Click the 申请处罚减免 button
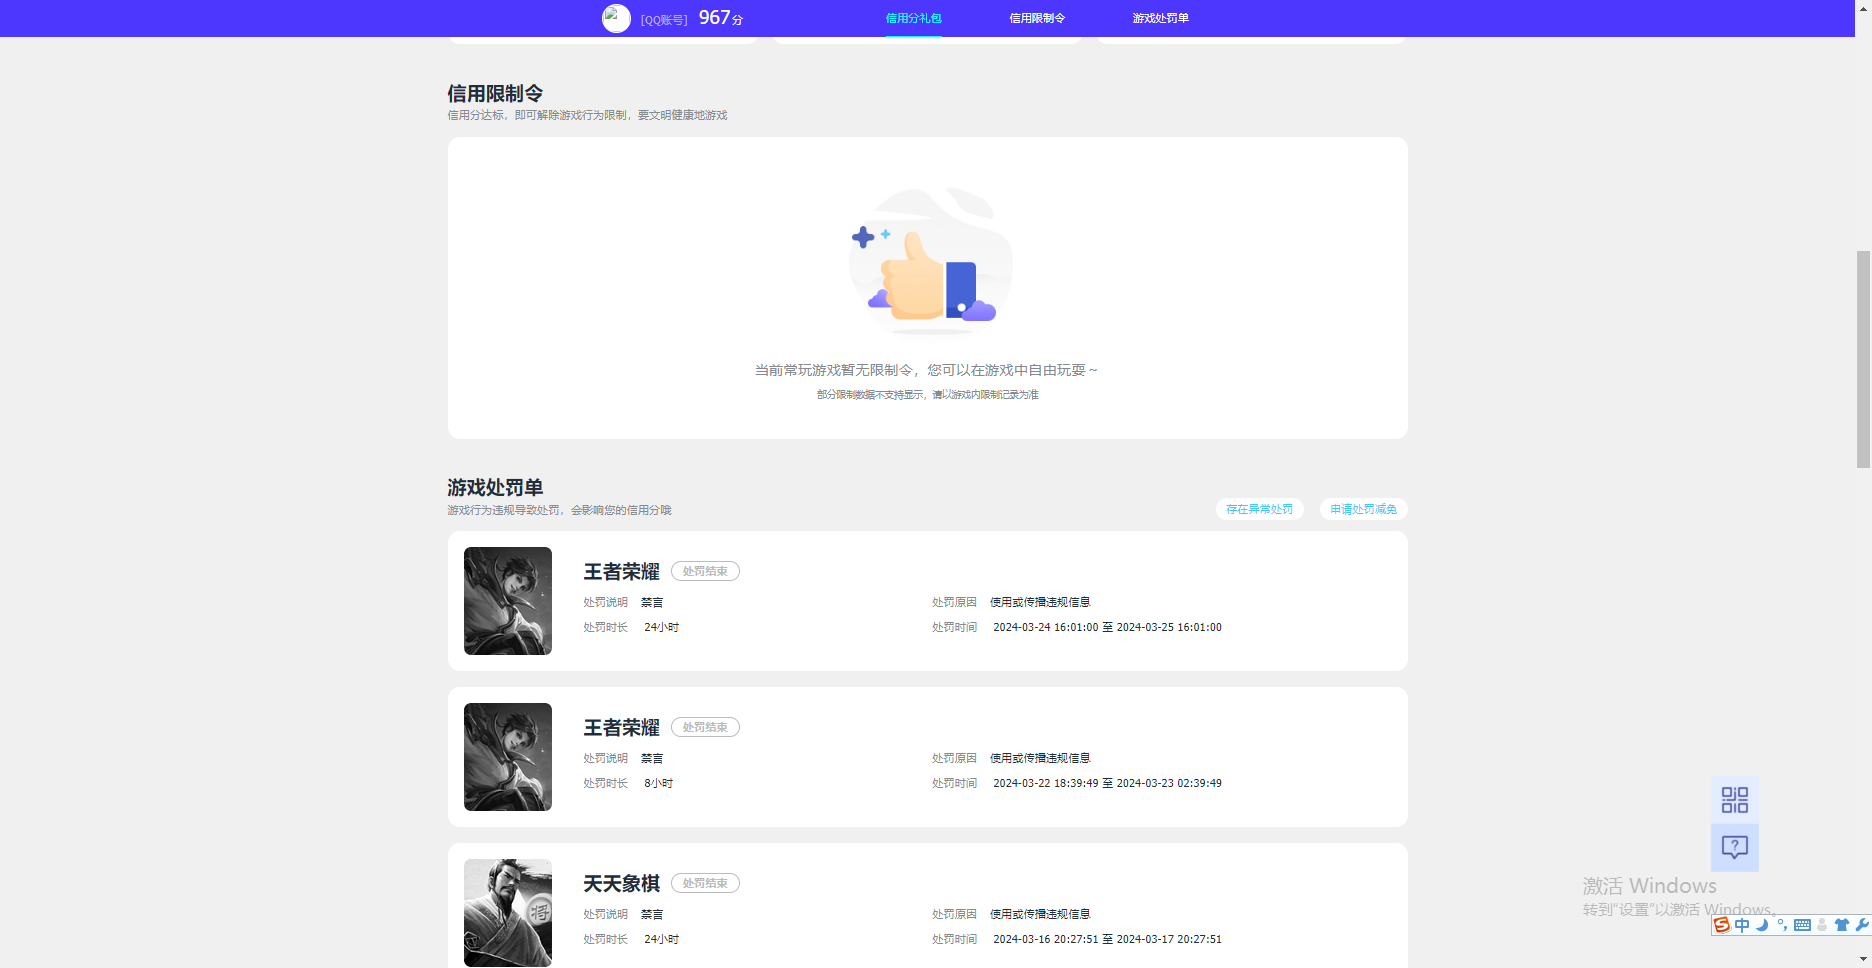Image resolution: width=1872 pixels, height=968 pixels. tap(1364, 509)
